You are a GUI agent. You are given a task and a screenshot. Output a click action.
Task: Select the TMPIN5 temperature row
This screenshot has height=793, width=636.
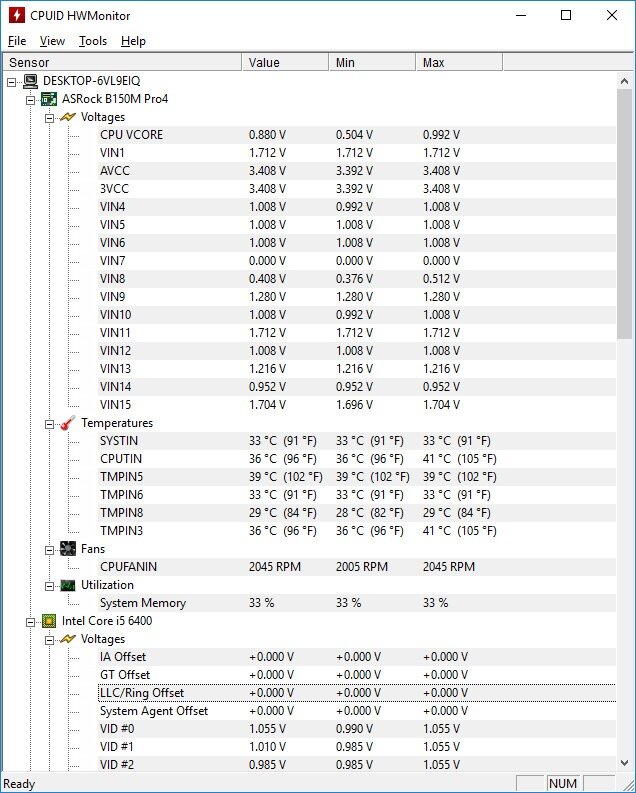[x=357, y=477]
